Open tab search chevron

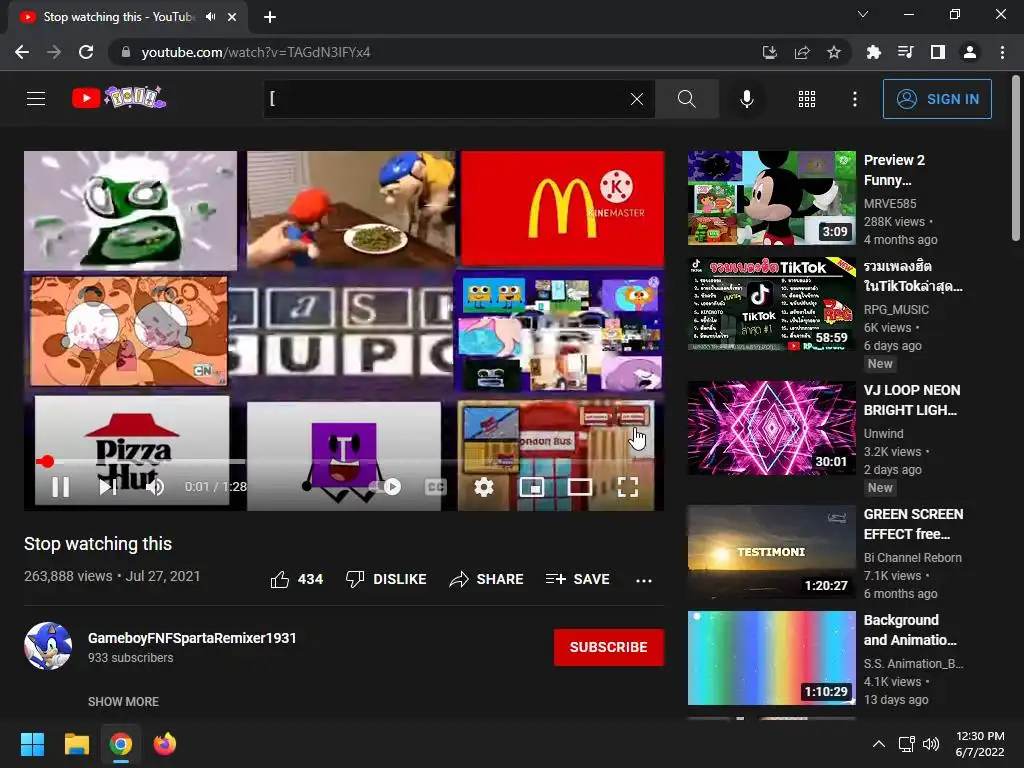coord(863,14)
